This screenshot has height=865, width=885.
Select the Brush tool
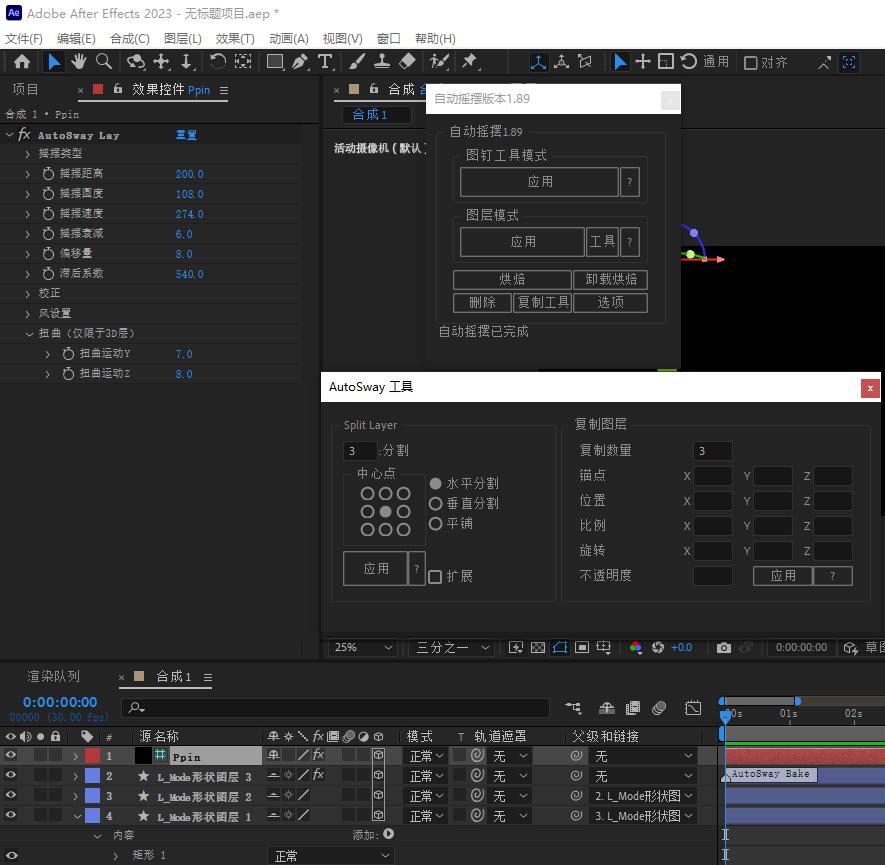click(x=356, y=62)
